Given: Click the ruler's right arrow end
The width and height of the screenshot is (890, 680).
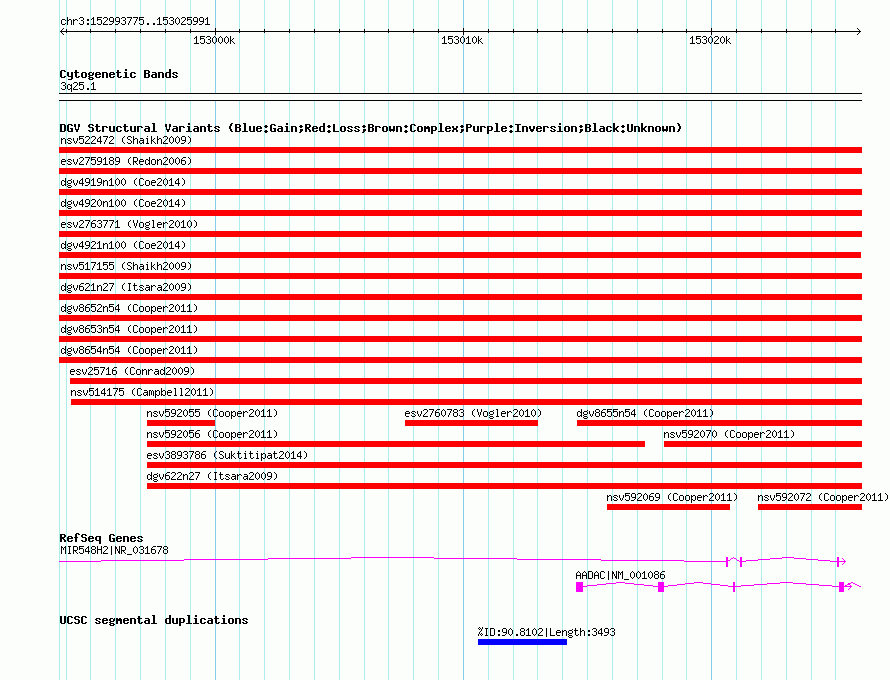Looking at the screenshot, I should pyautogui.click(x=858, y=31).
